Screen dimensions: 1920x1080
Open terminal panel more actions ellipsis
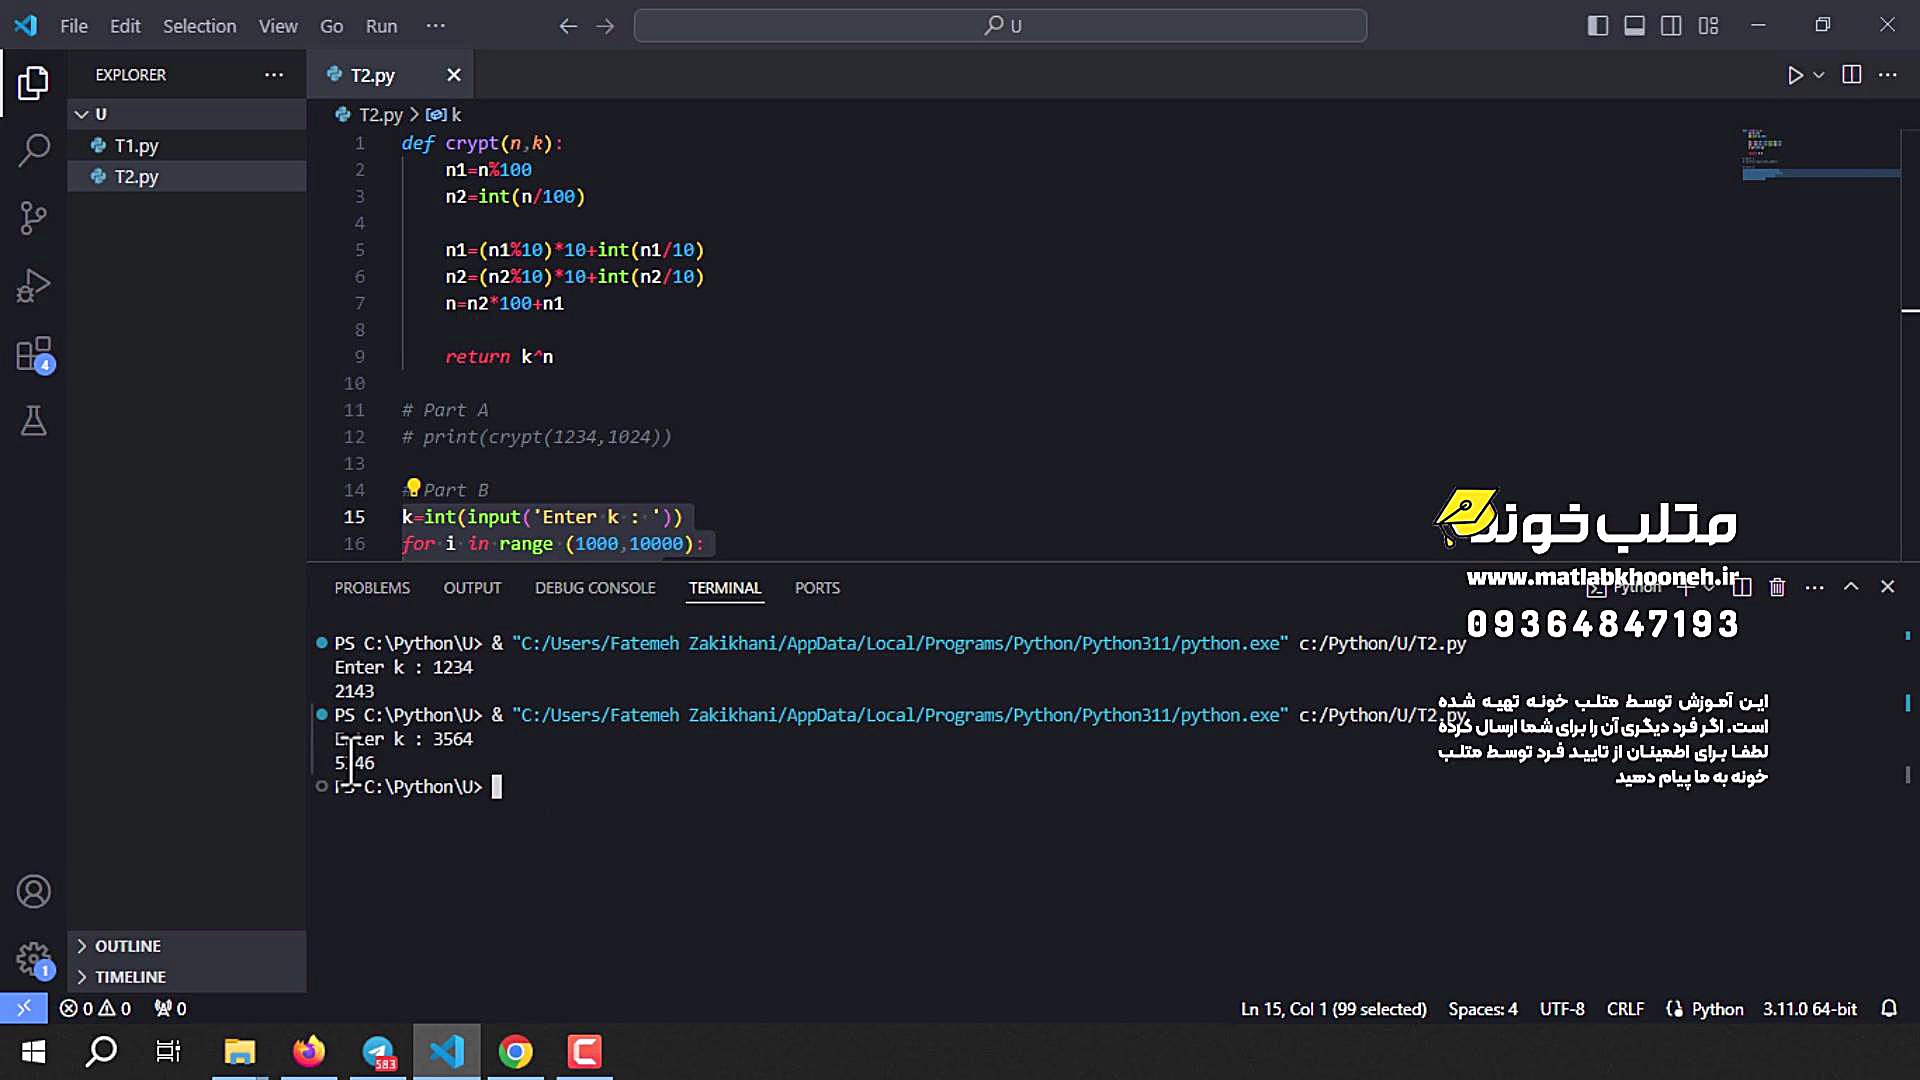pos(1814,587)
